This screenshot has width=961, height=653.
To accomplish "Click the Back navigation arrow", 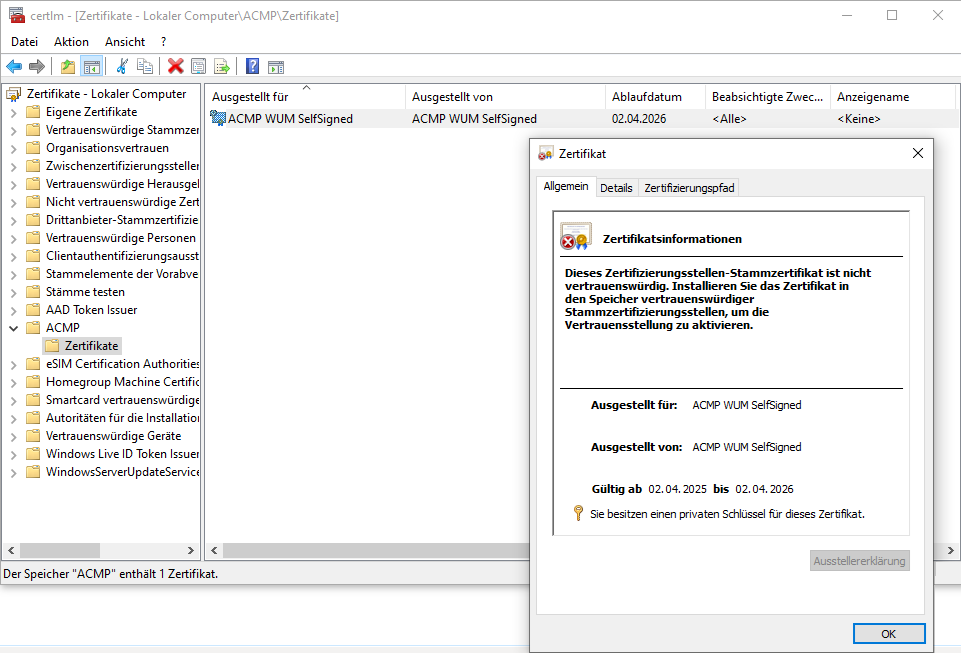I will coord(14,66).
